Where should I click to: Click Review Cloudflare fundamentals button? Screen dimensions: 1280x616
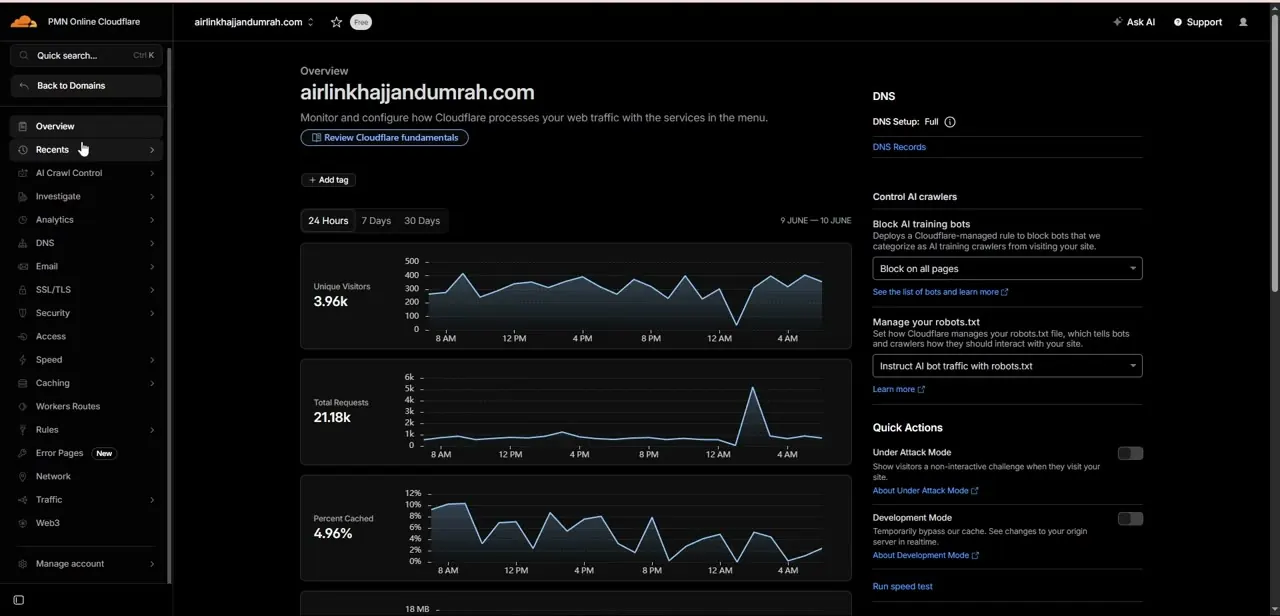(x=384, y=138)
